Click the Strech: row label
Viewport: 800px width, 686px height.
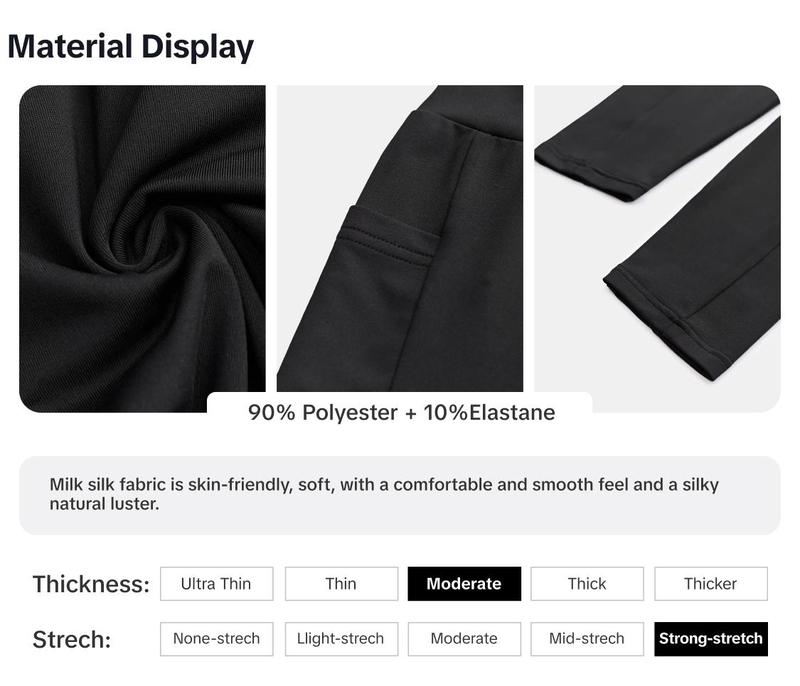coord(72,639)
